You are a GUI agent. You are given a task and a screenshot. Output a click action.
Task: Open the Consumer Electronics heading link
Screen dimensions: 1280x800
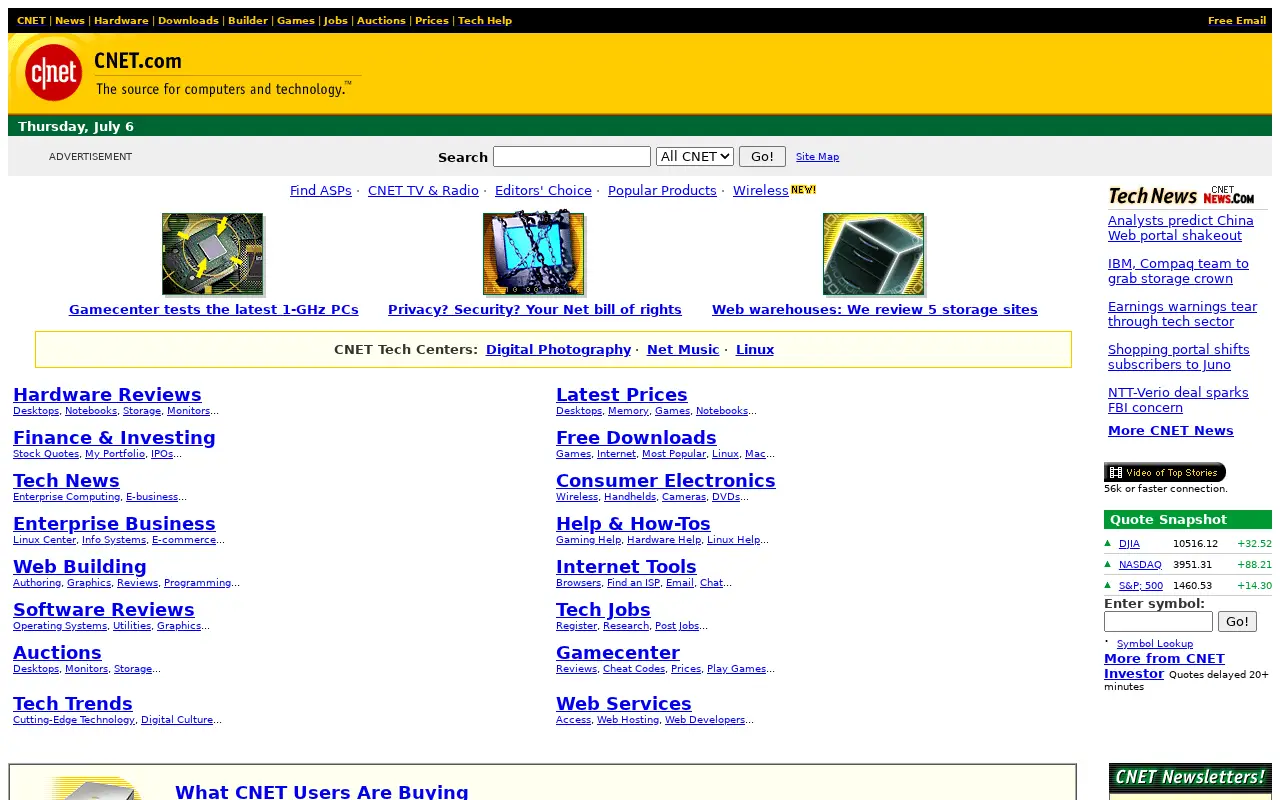tap(666, 480)
